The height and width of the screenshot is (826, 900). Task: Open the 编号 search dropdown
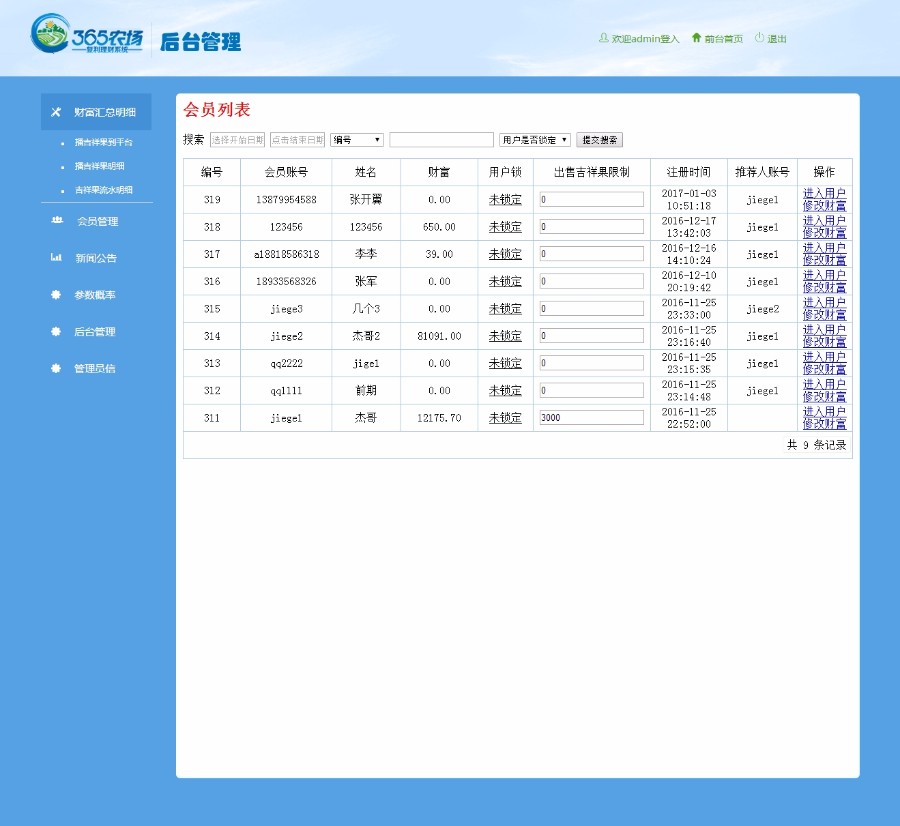(356, 139)
